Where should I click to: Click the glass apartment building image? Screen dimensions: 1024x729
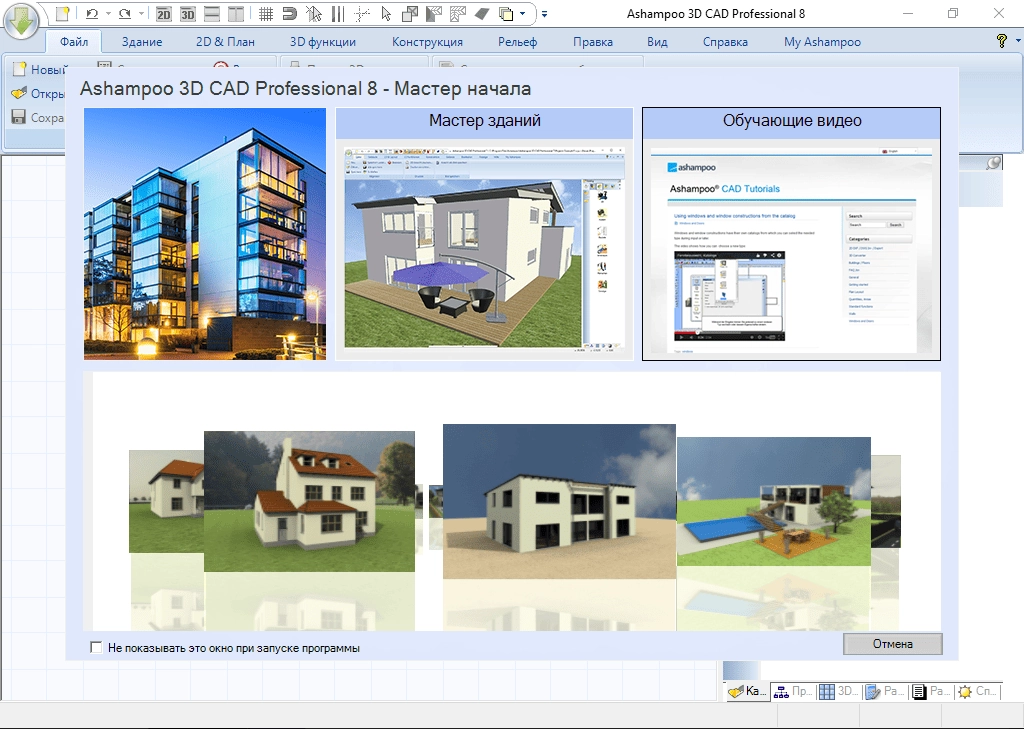205,234
